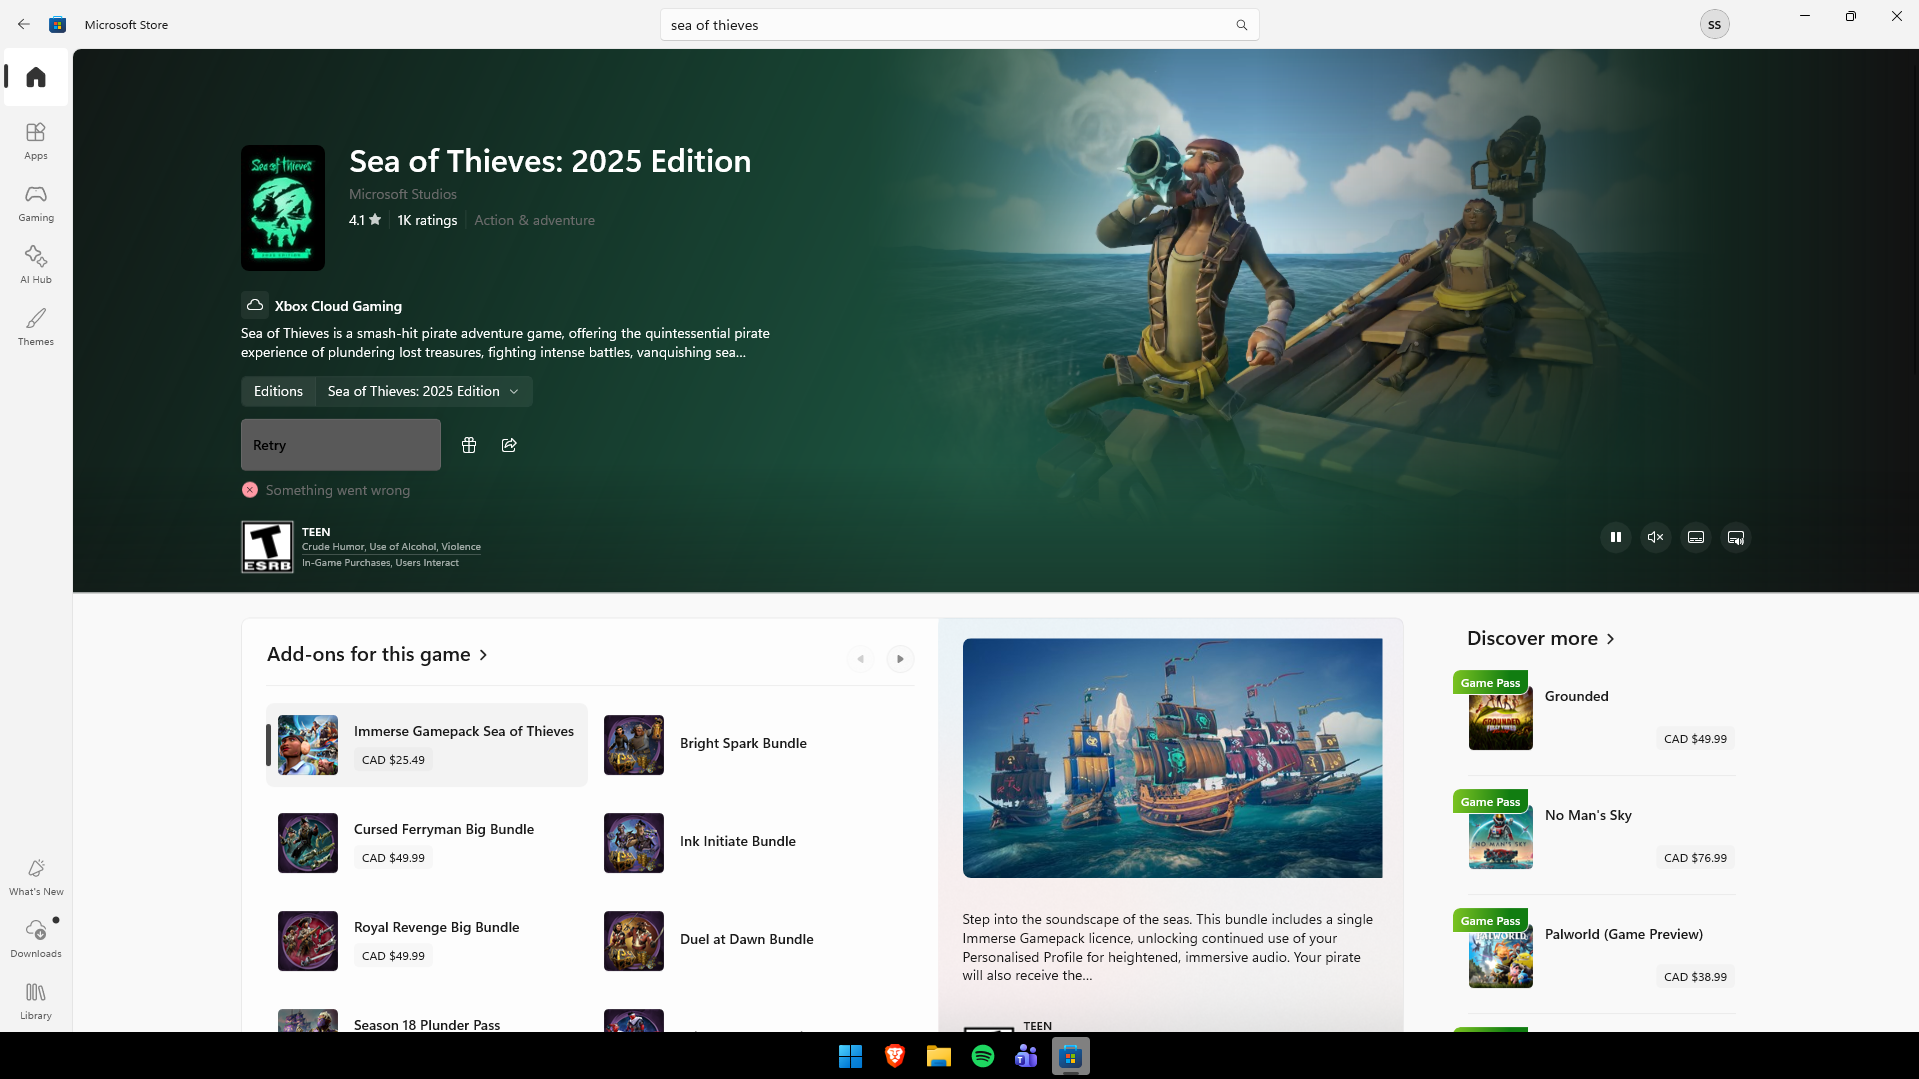This screenshot has height=1079, width=1919.
Task: Open the Apps section
Action: point(36,141)
